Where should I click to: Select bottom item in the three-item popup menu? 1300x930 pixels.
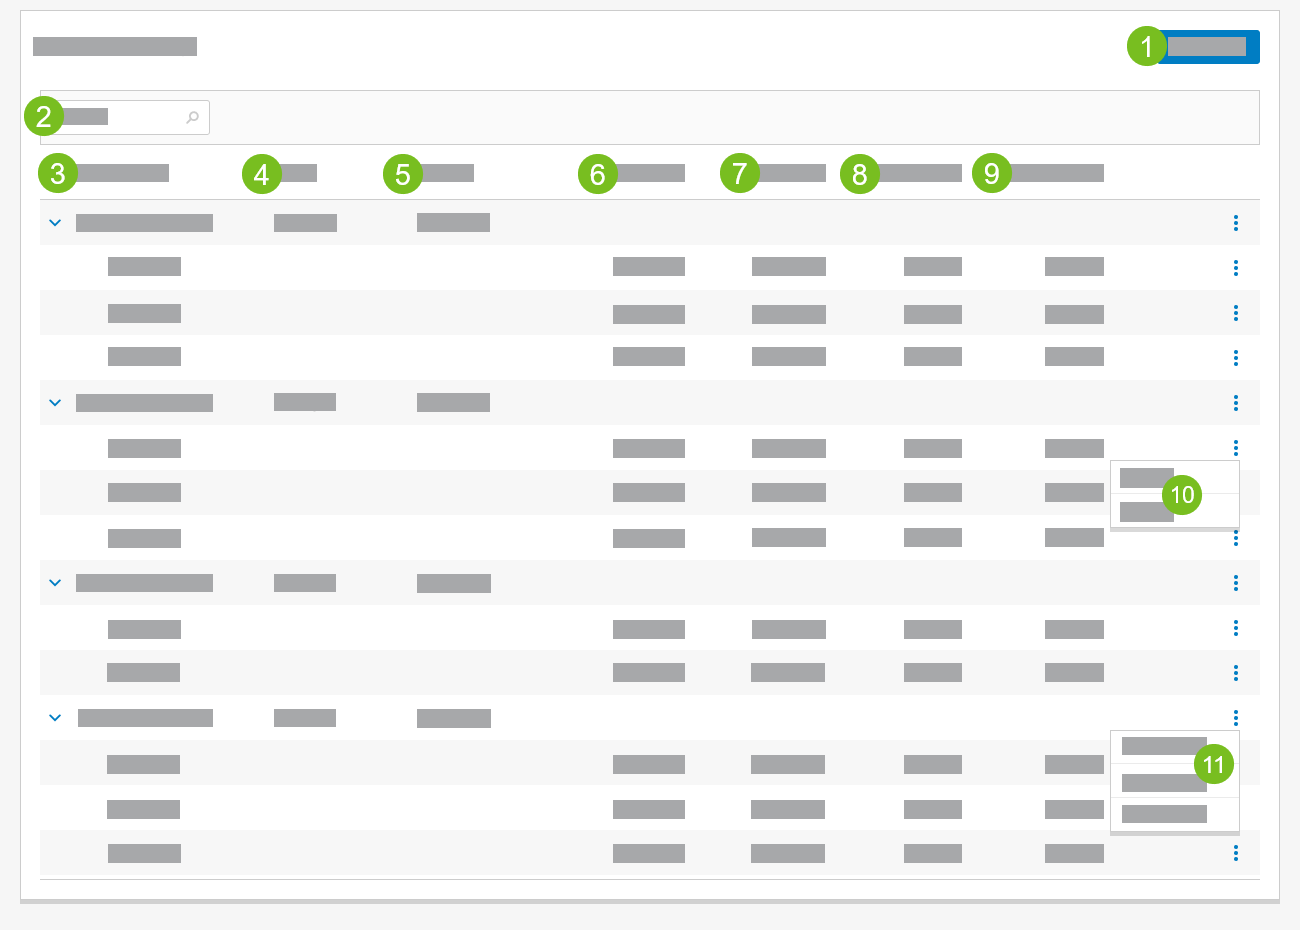(x=1164, y=814)
